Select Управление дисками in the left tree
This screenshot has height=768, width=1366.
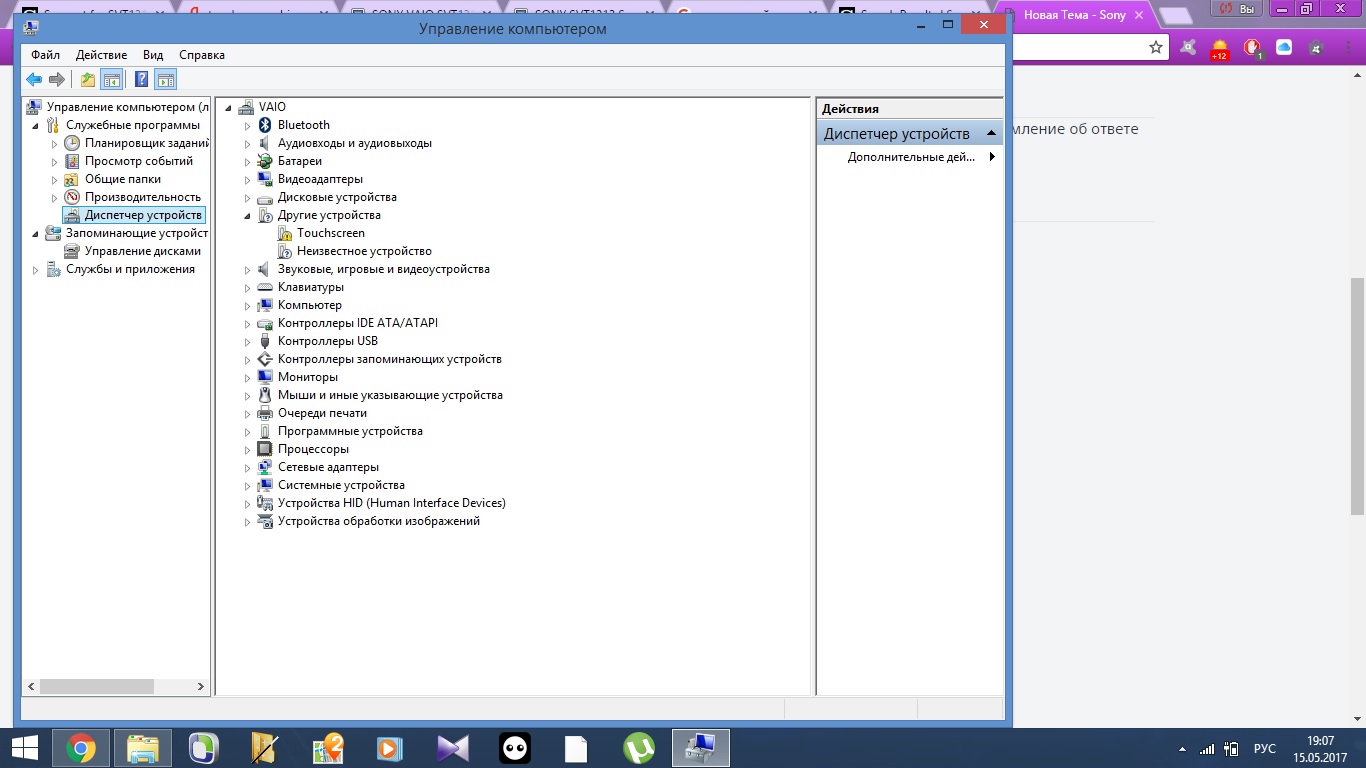(142, 251)
